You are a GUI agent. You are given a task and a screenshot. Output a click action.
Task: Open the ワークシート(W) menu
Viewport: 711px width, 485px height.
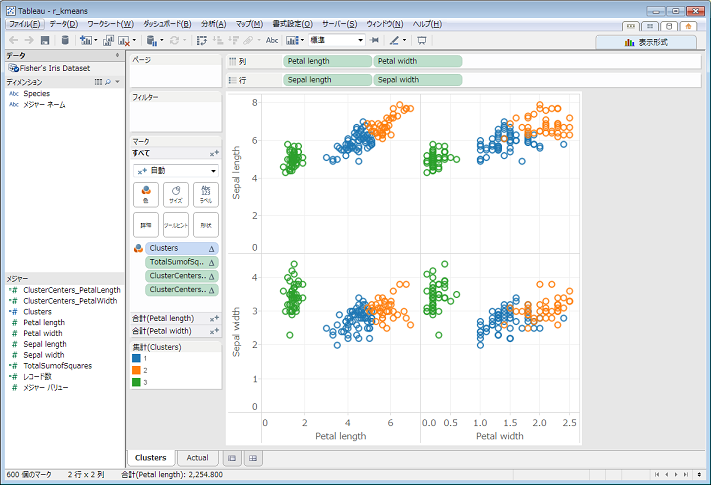pyautogui.click(x=111, y=24)
